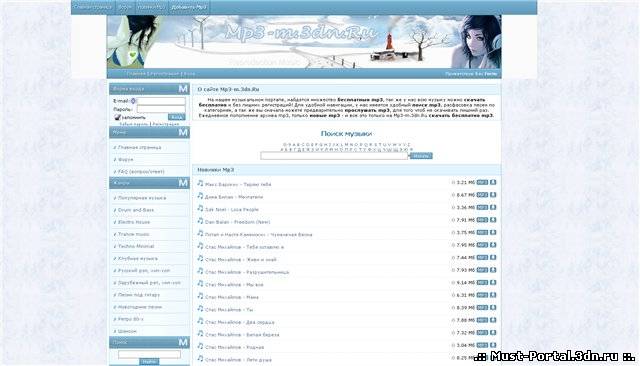Toggle the remember me checkbox in login form
This screenshot has height=366, width=640.
[x=118, y=117]
